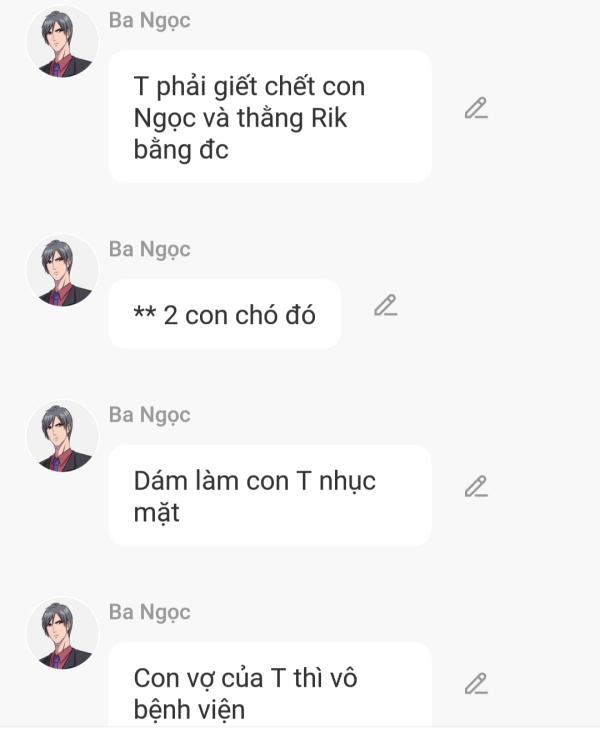Tap the words 'bệnh viện' in the last message

(188, 711)
